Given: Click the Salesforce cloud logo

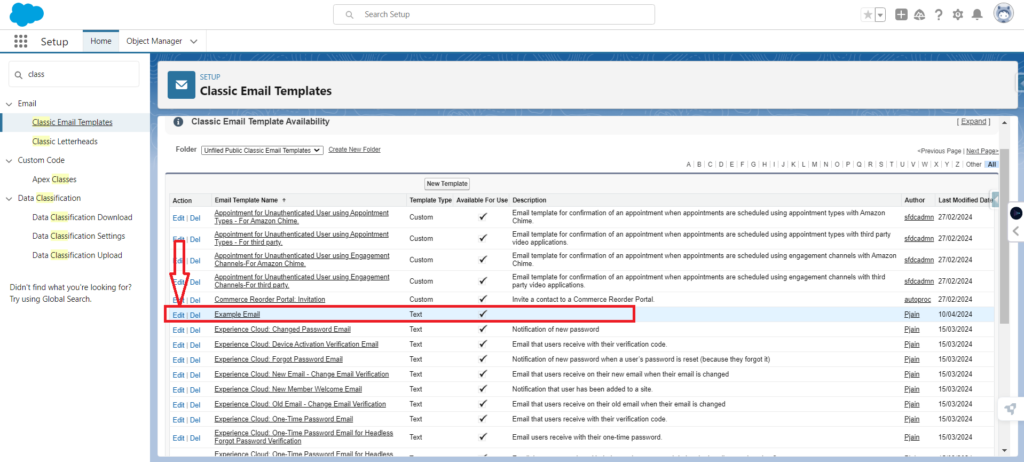Looking at the screenshot, I should [25, 14].
